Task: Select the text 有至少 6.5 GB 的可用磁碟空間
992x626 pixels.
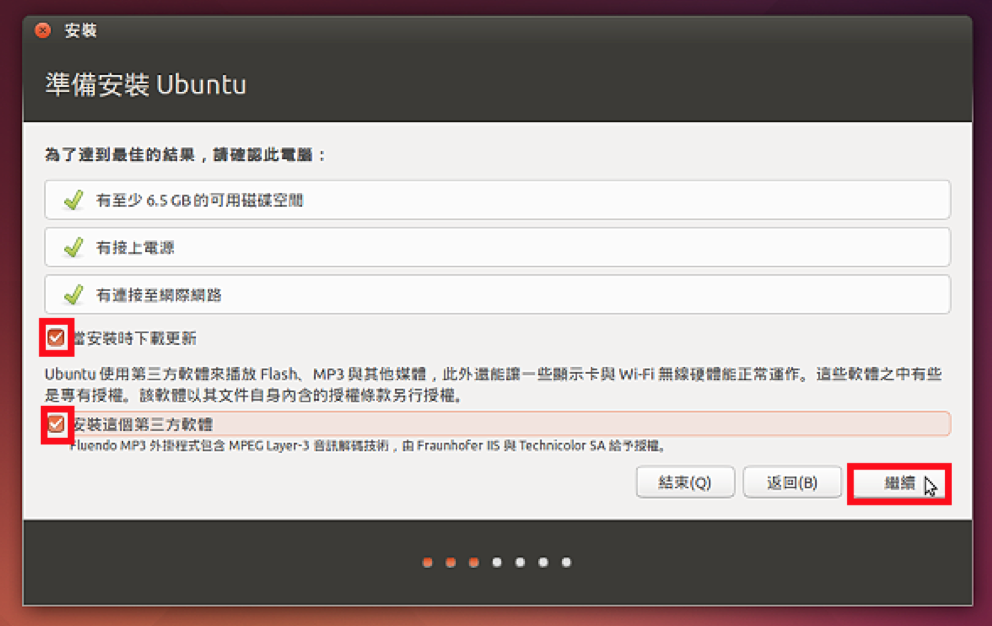Action: pos(199,201)
